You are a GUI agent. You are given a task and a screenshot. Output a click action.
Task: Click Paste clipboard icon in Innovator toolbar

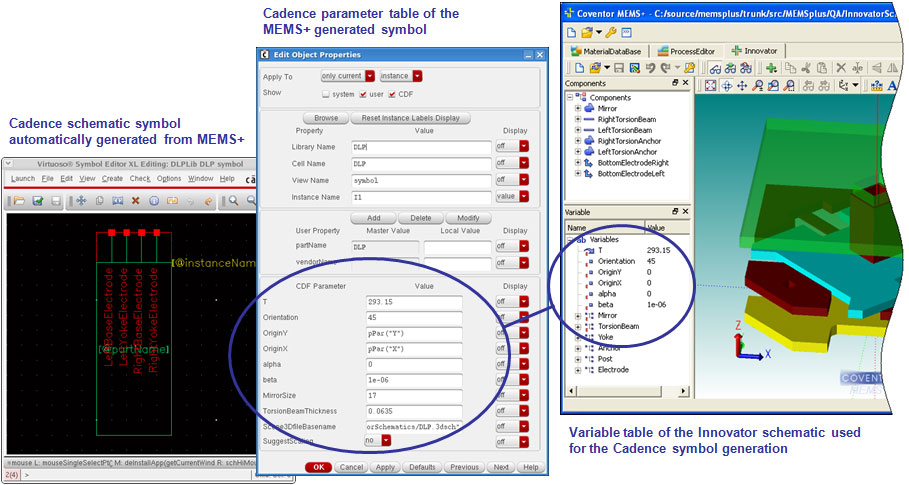(x=821, y=68)
